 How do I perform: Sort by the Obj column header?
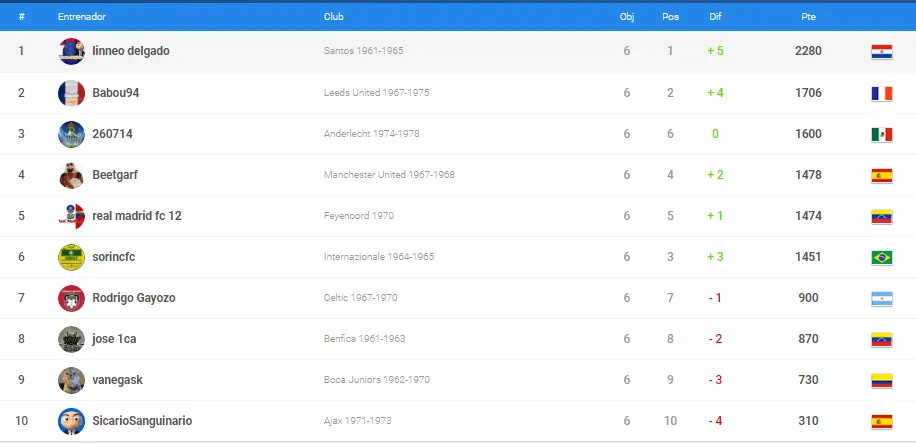(x=627, y=17)
